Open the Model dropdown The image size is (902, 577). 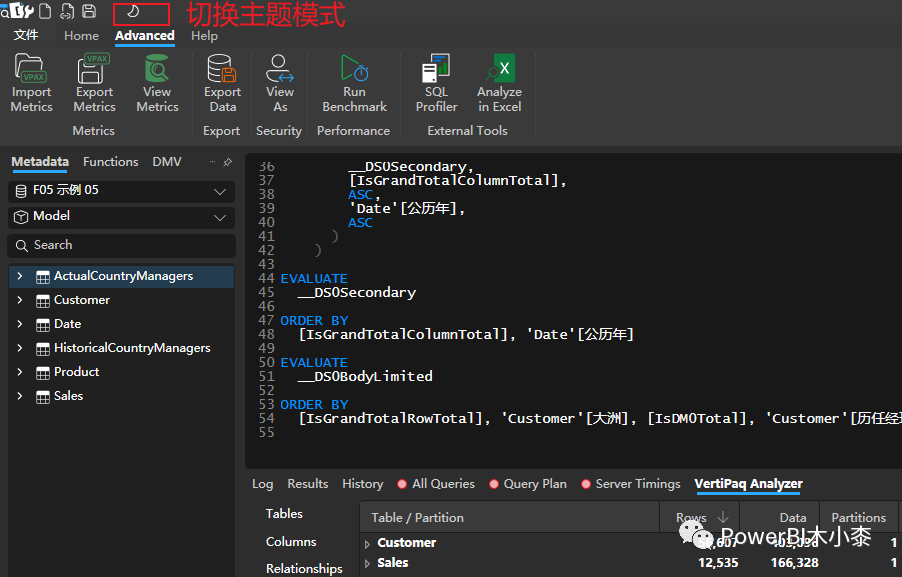tap(220, 217)
